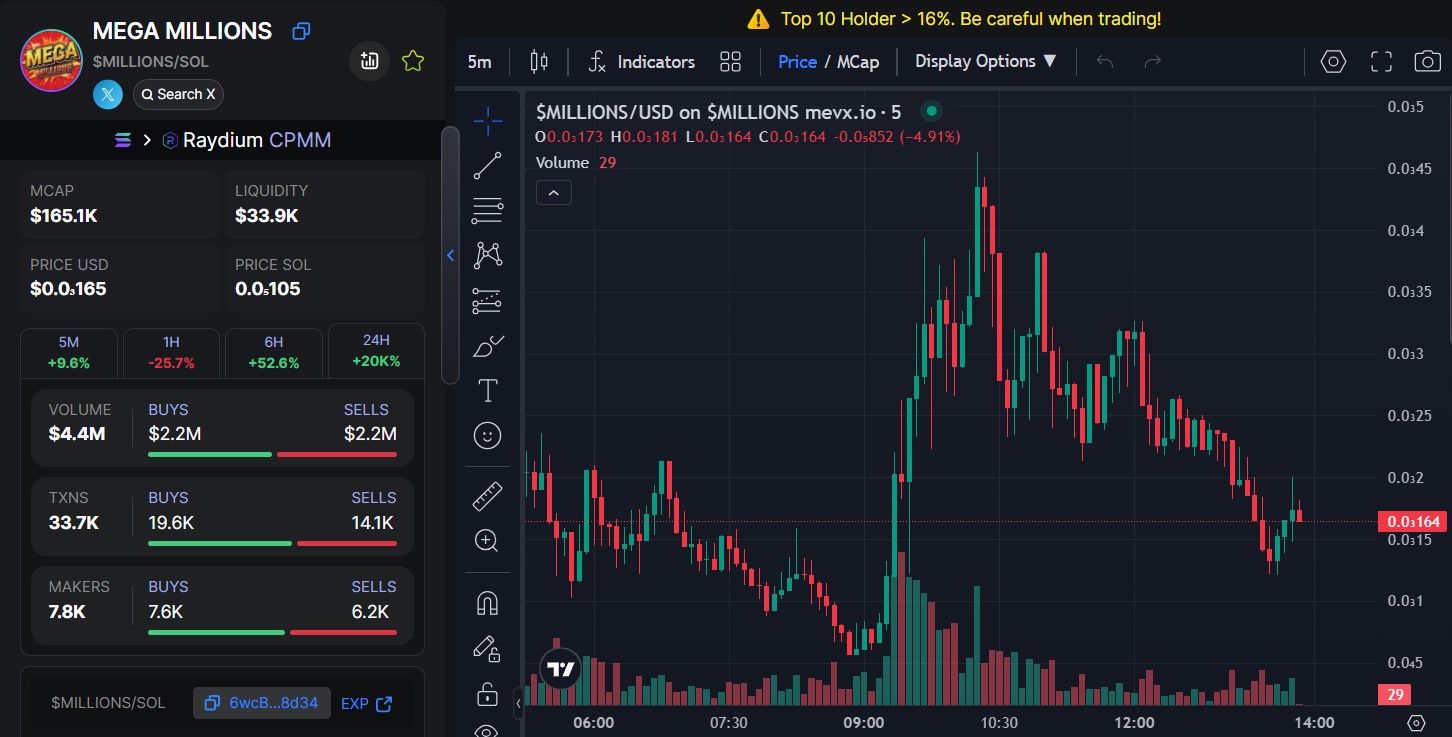The width and height of the screenshot is (1452, 737).
Task: Select the ruler measure tool
Action: click(487, 496)
